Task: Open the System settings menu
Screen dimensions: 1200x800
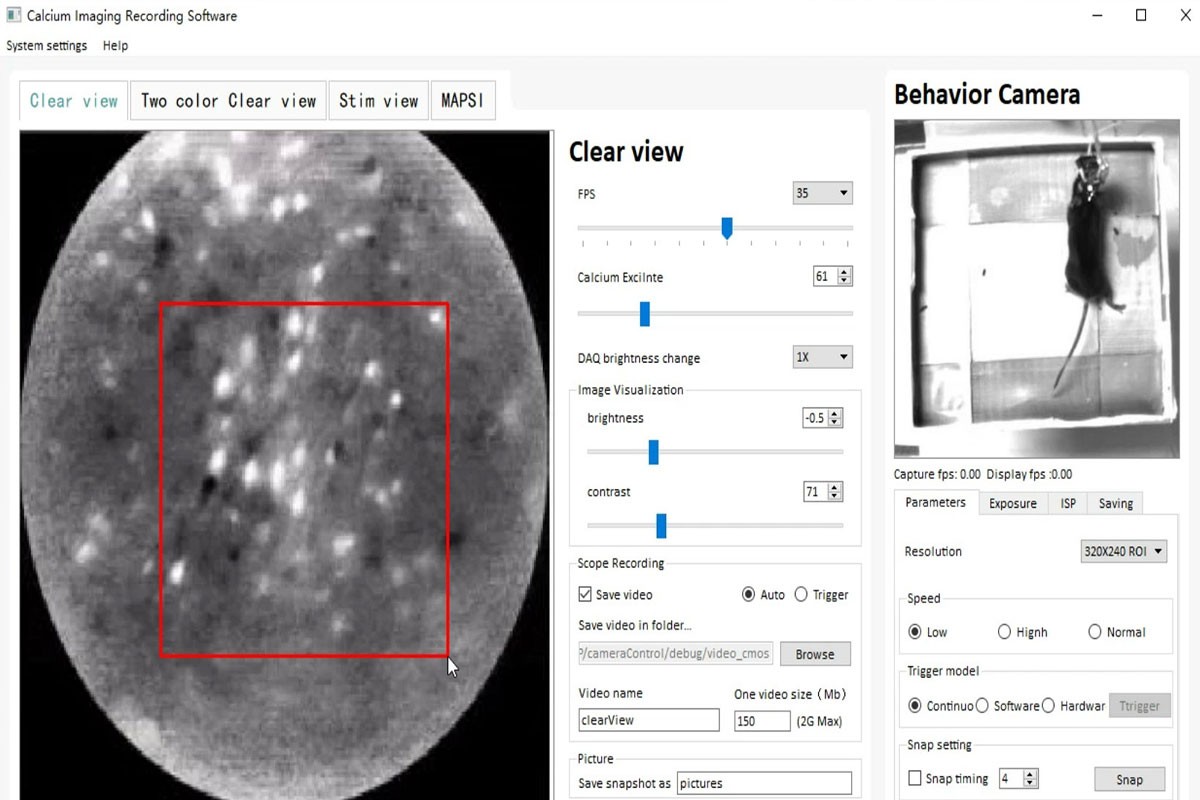Action: tap(47, 46)
